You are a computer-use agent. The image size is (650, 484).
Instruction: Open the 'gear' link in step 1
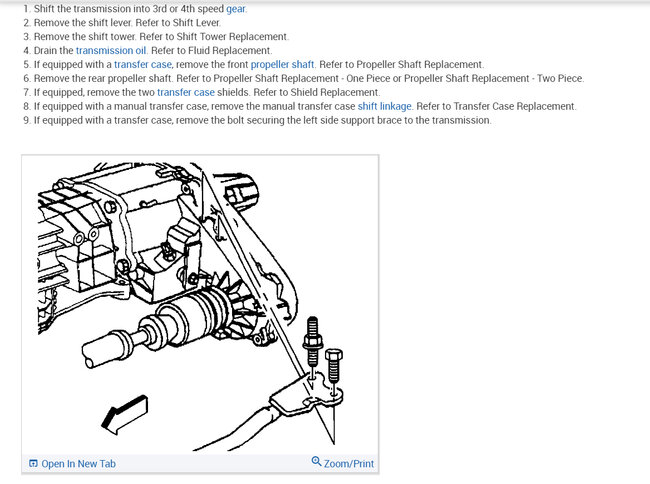(x=236, y=9)
